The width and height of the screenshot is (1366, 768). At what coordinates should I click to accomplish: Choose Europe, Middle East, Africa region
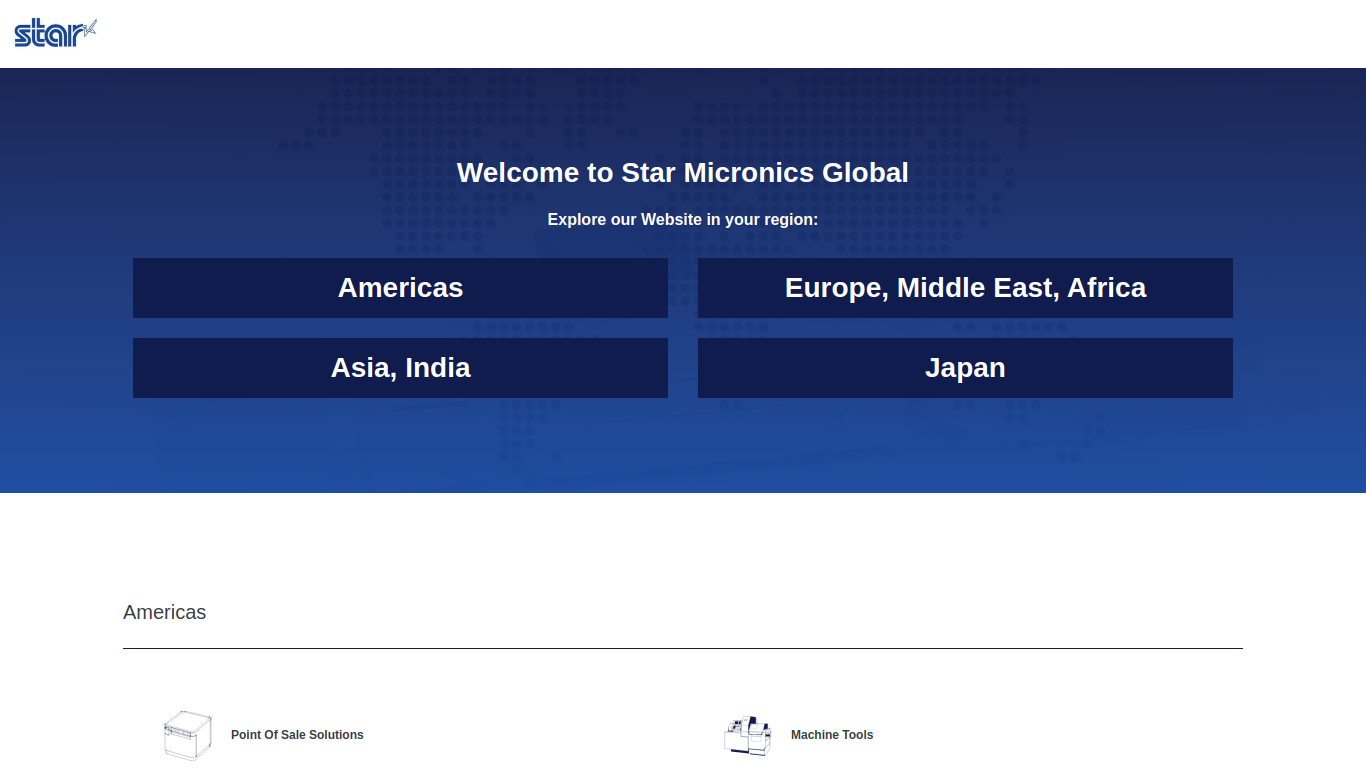[965, 288]
